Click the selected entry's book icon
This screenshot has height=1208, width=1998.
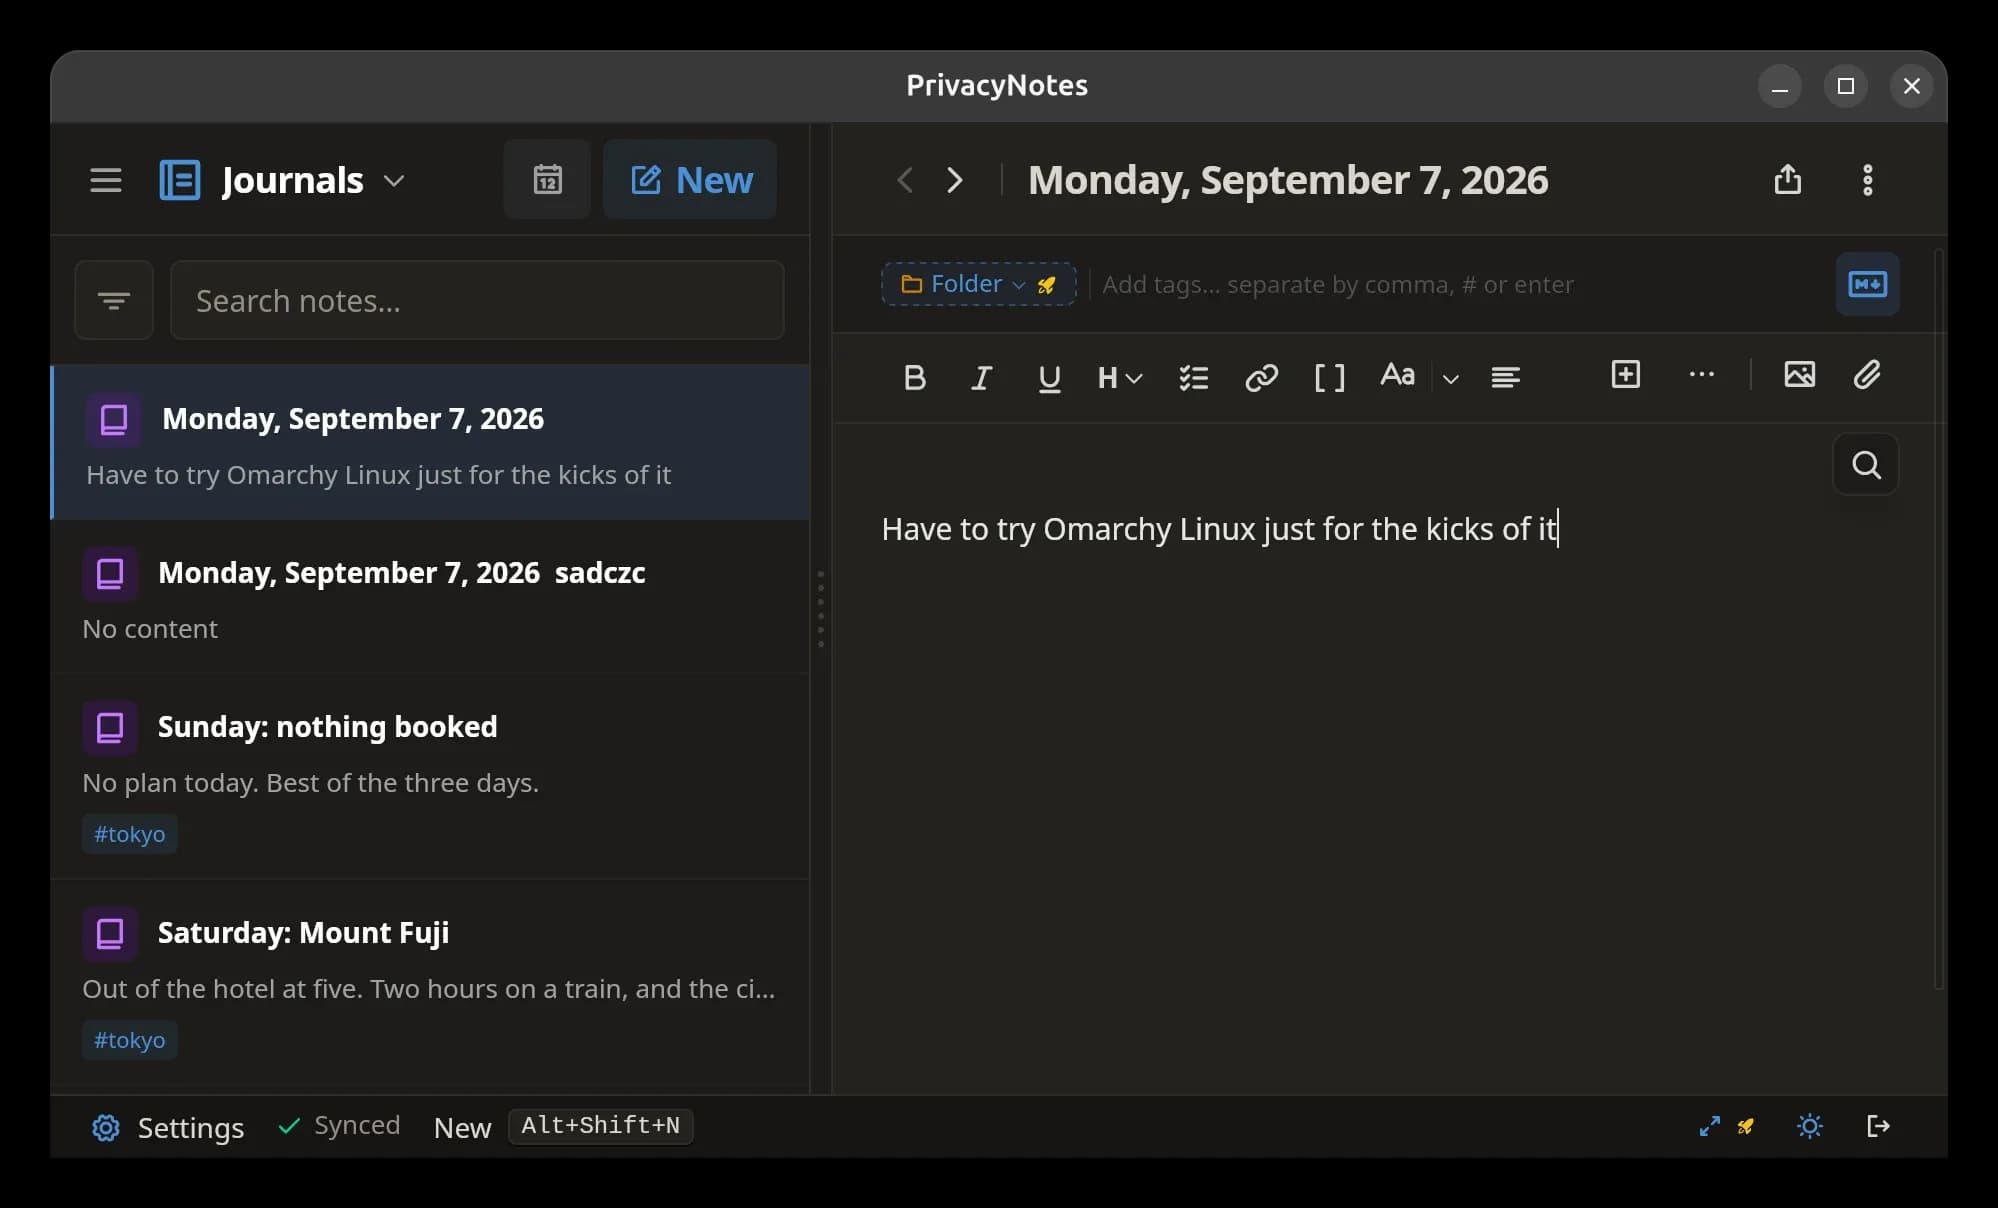(114, 419)
